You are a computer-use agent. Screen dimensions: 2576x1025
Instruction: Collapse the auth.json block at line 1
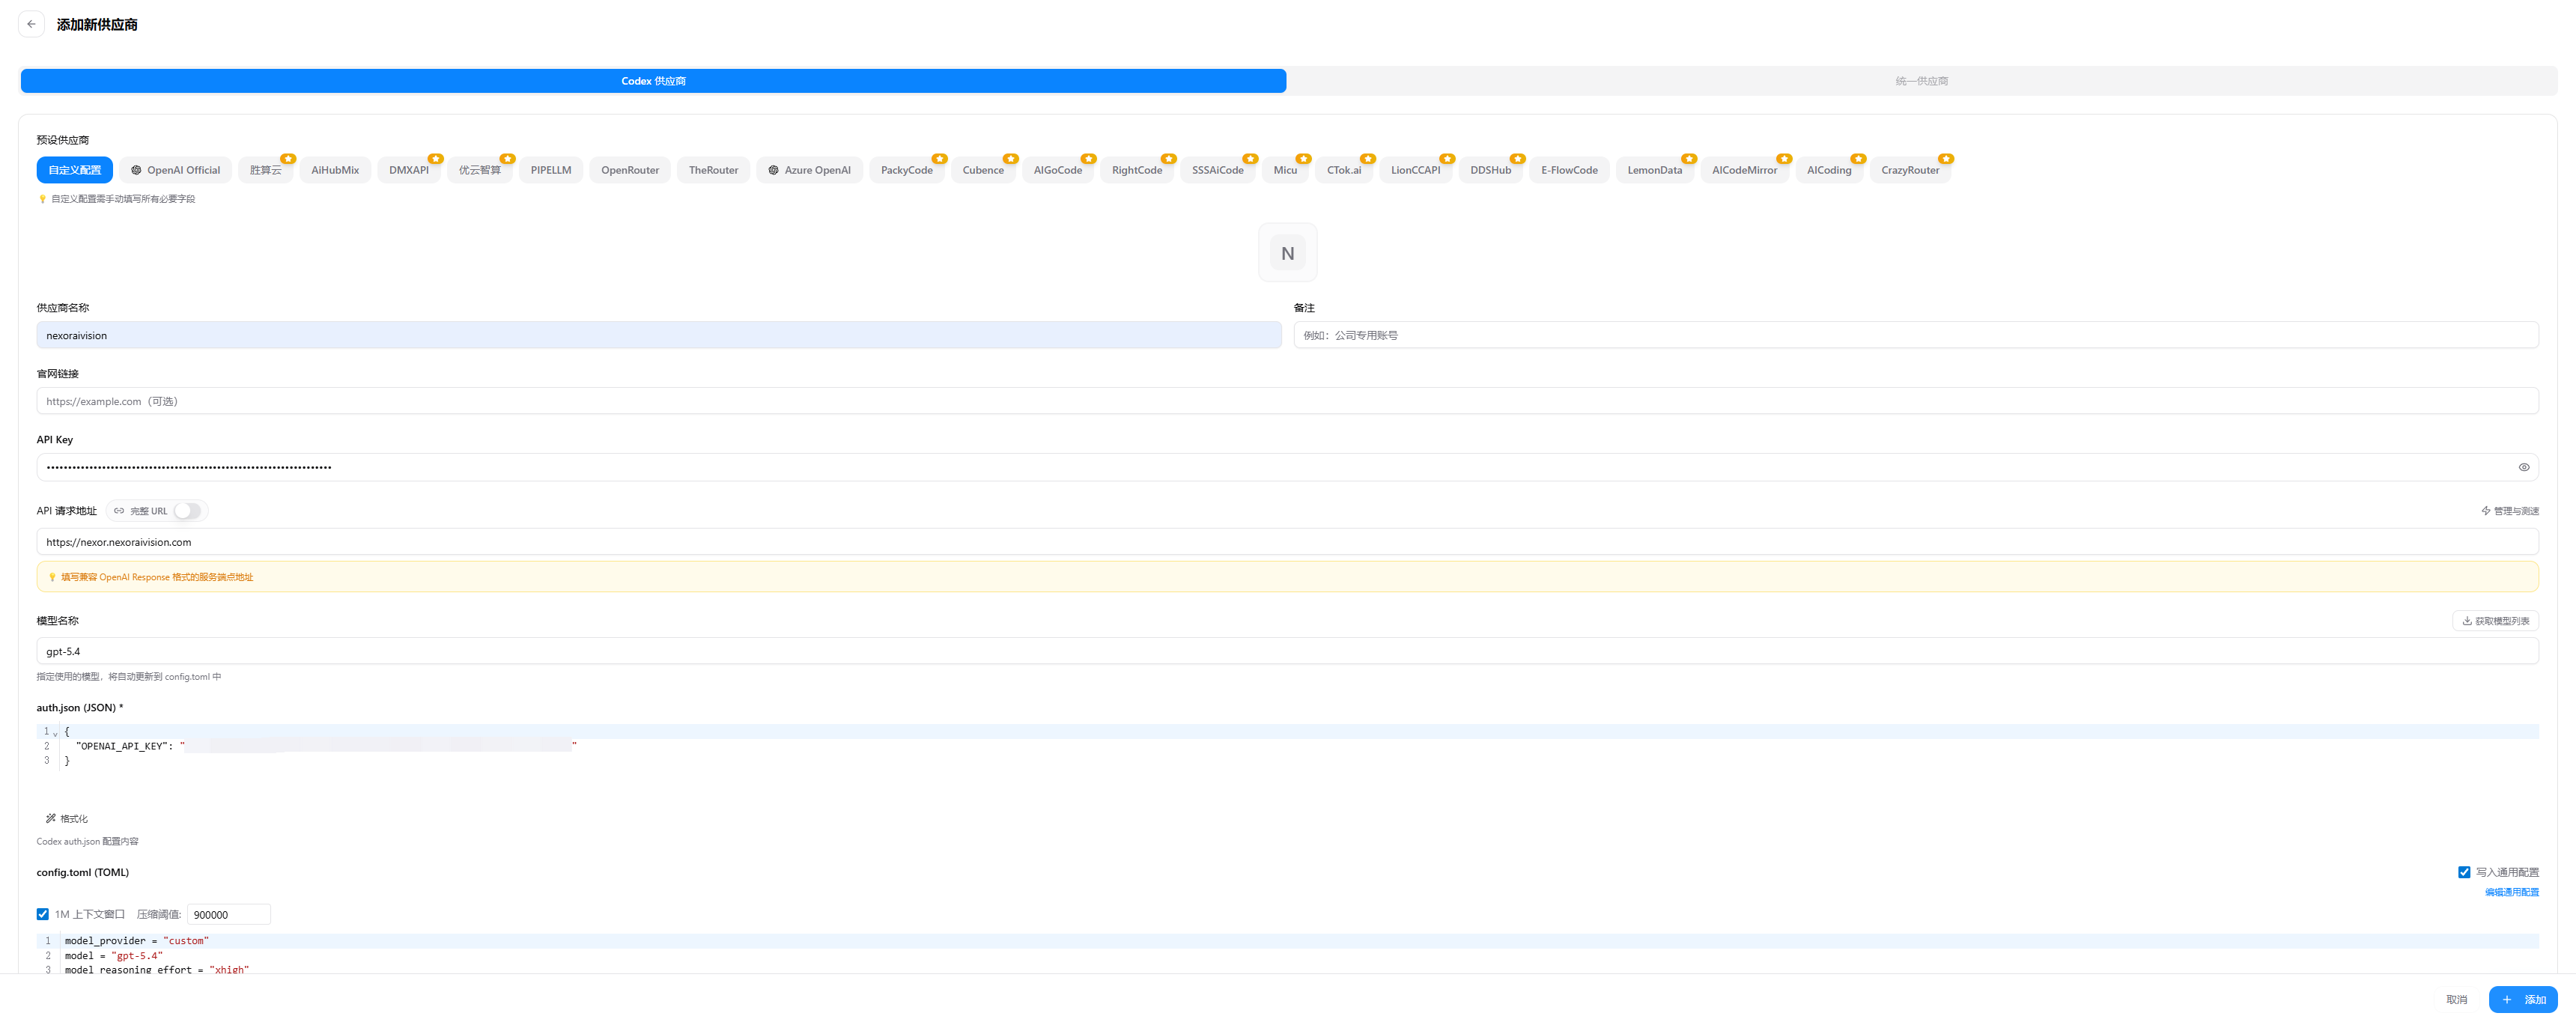click(x=55, y=732)
